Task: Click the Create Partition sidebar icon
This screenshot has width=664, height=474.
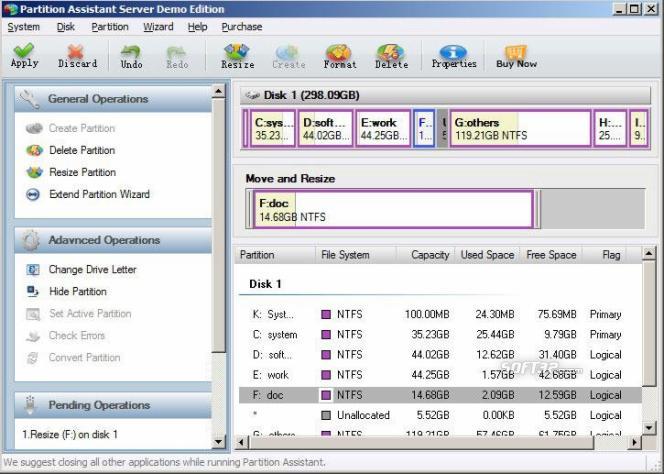Action: click(x=34, y=128)
